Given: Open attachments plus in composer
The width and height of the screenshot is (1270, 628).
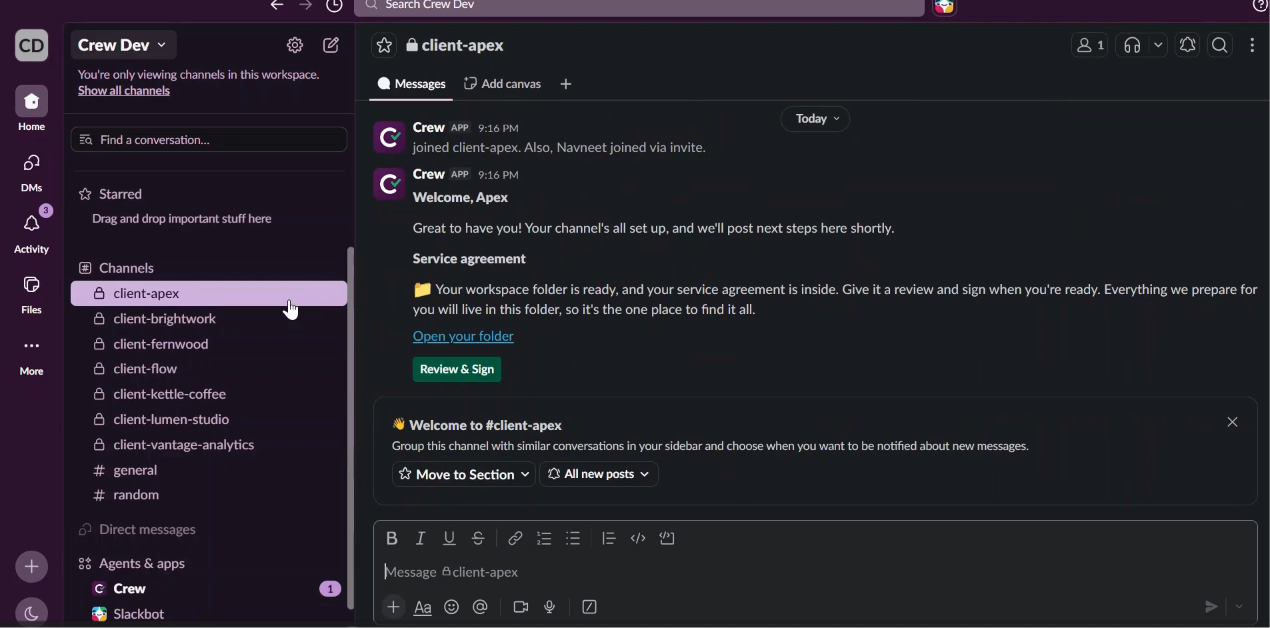Looking at the screenshot, I should pos(393,607).
